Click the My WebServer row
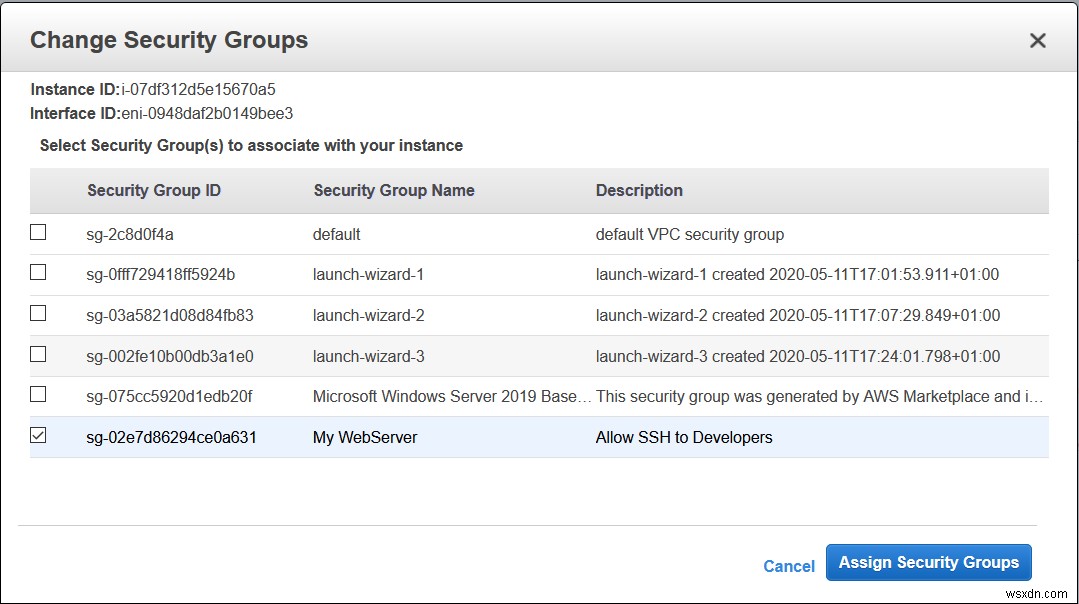 500,435
